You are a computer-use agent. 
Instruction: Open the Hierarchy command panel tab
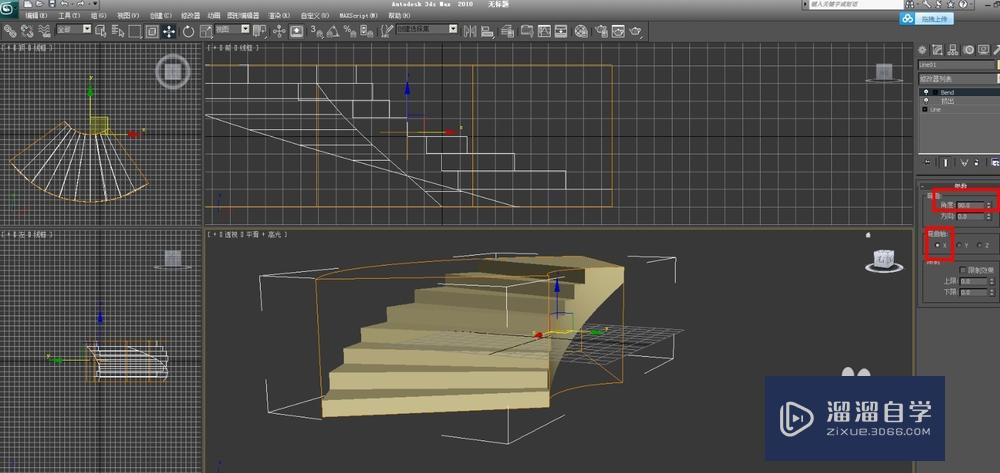point(952,50)
